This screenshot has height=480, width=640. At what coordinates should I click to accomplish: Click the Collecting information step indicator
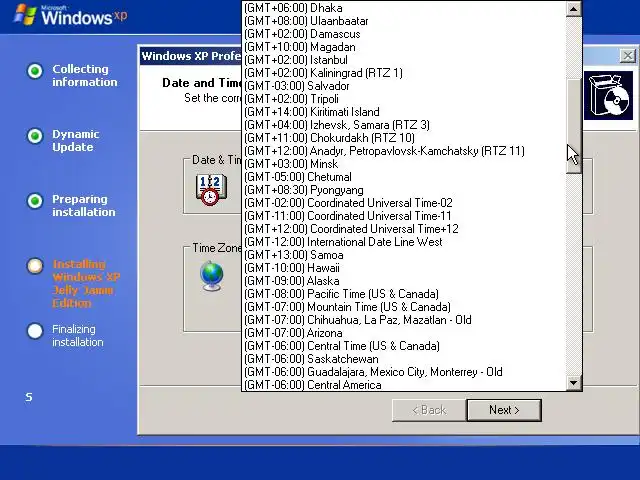(35, 71)
